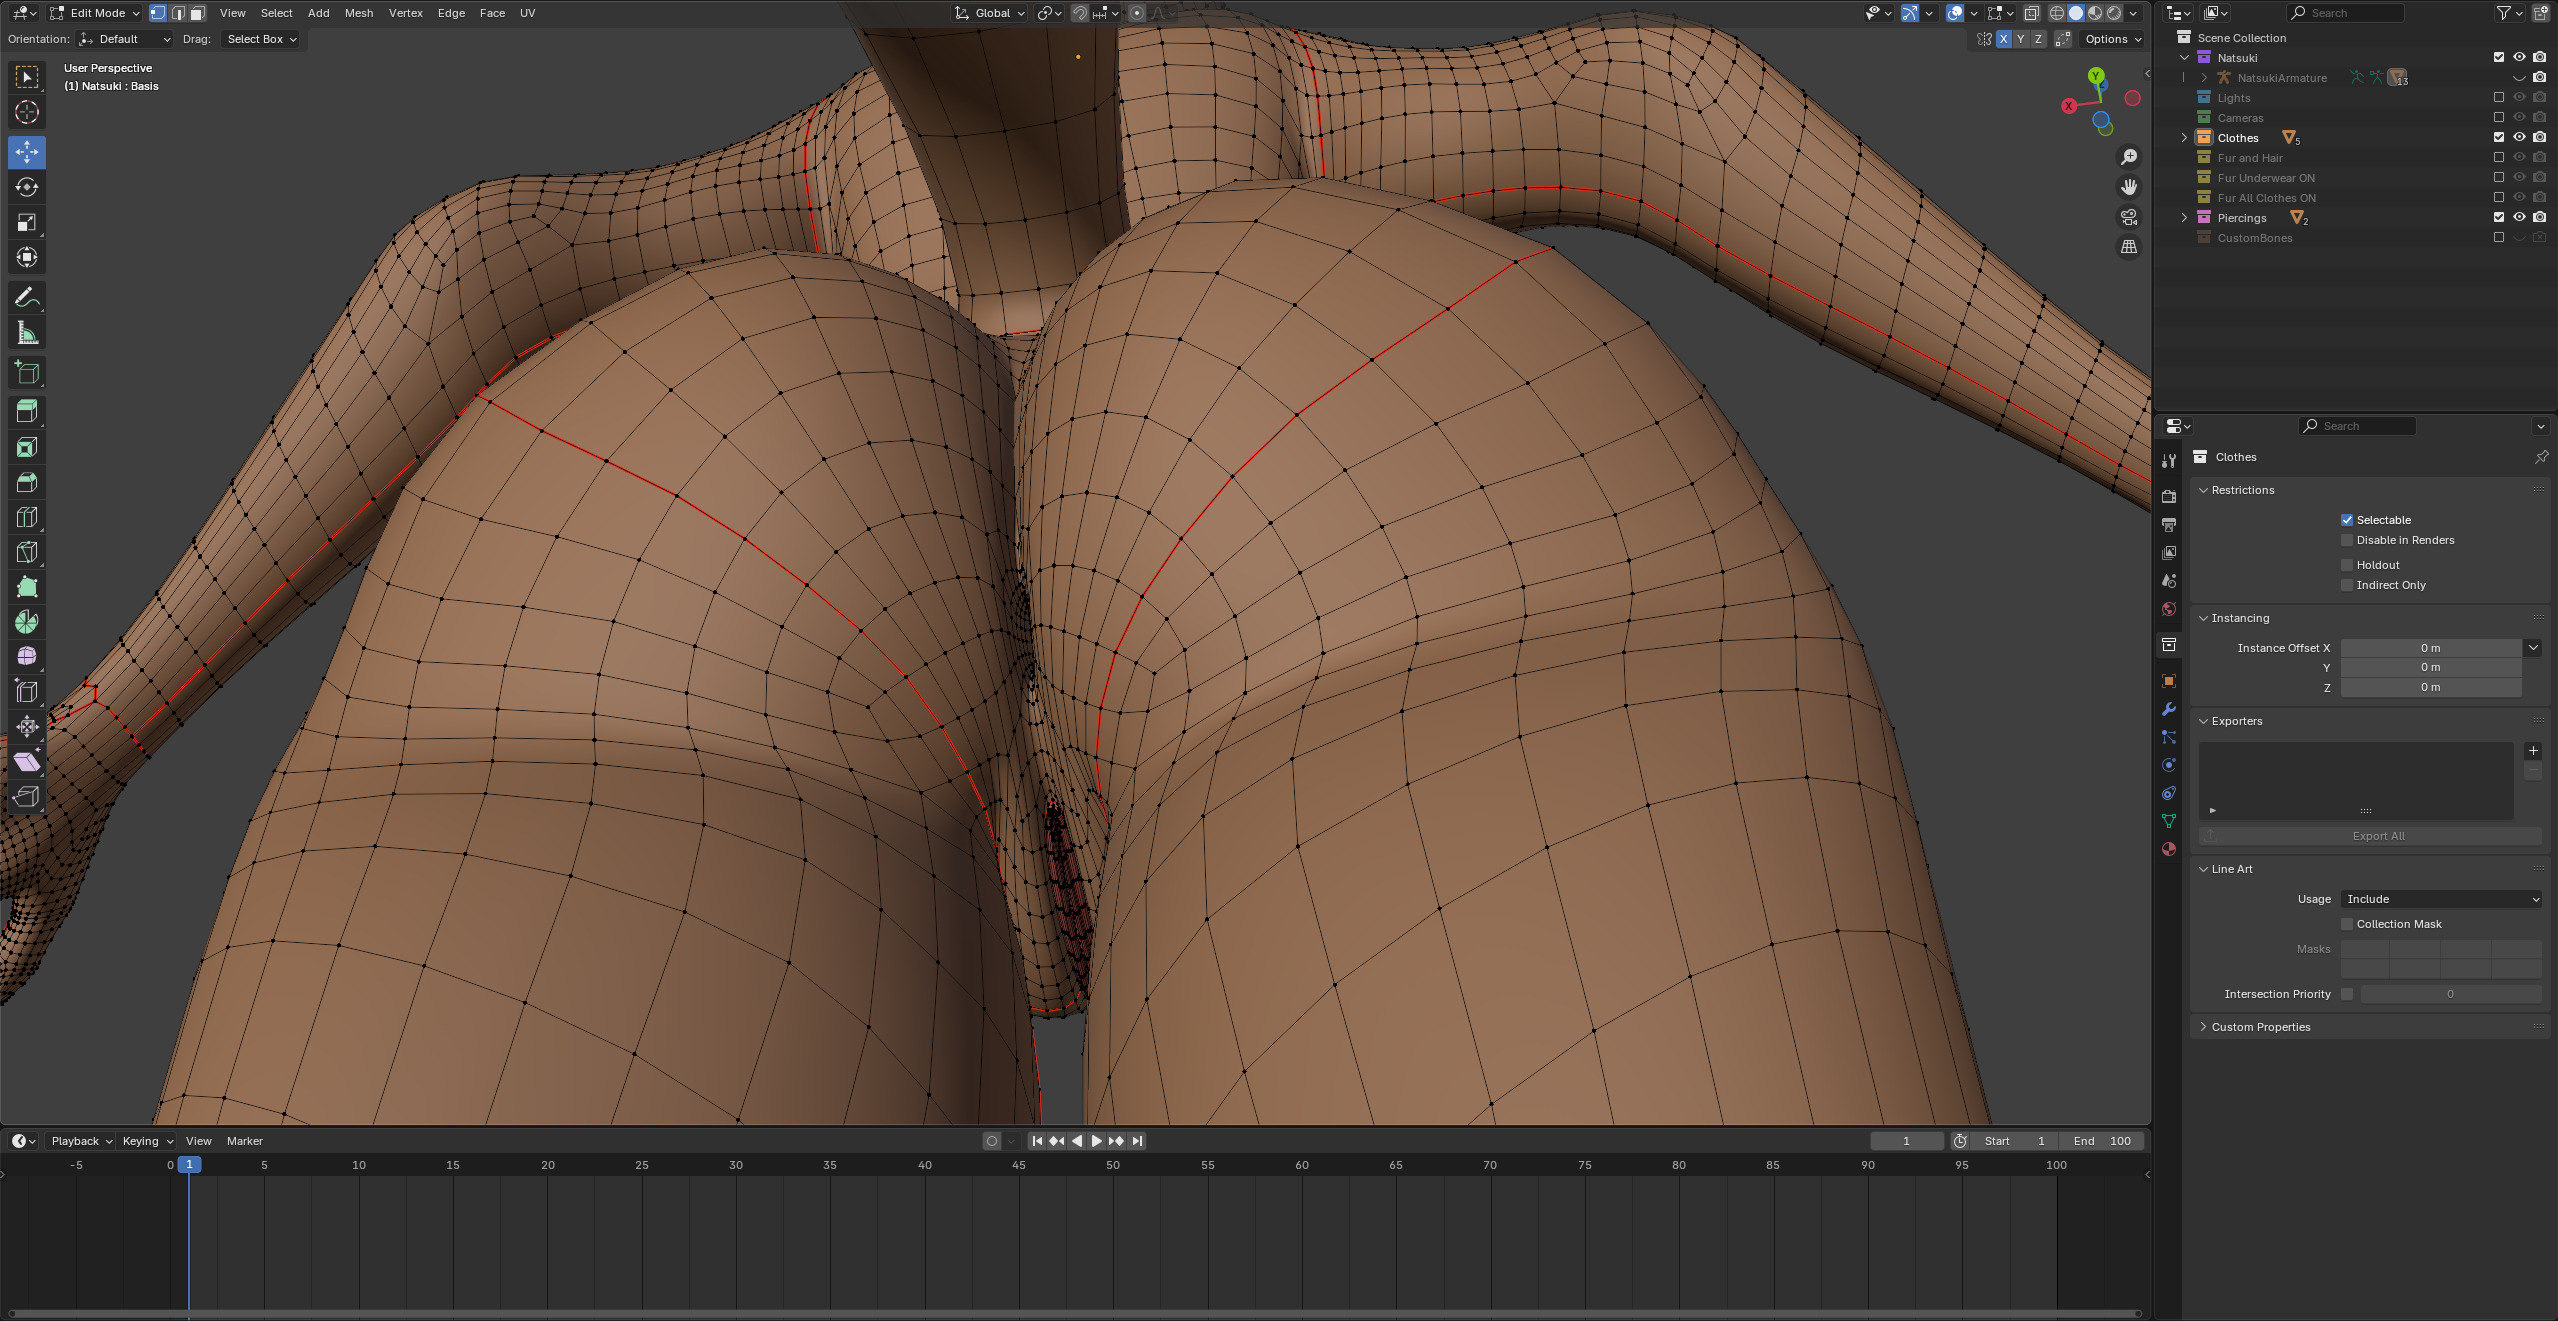
Task: Click the Instance Offset X field
Action: tap(2430, 648)
